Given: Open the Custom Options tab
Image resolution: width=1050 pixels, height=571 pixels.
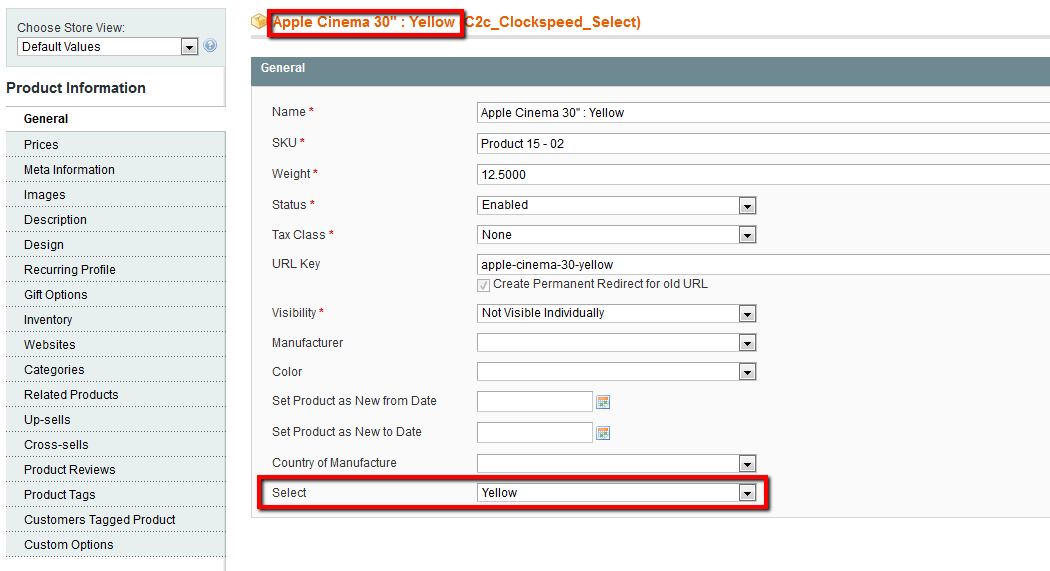Looking at the screenshot, I should [x=116, y=544].
